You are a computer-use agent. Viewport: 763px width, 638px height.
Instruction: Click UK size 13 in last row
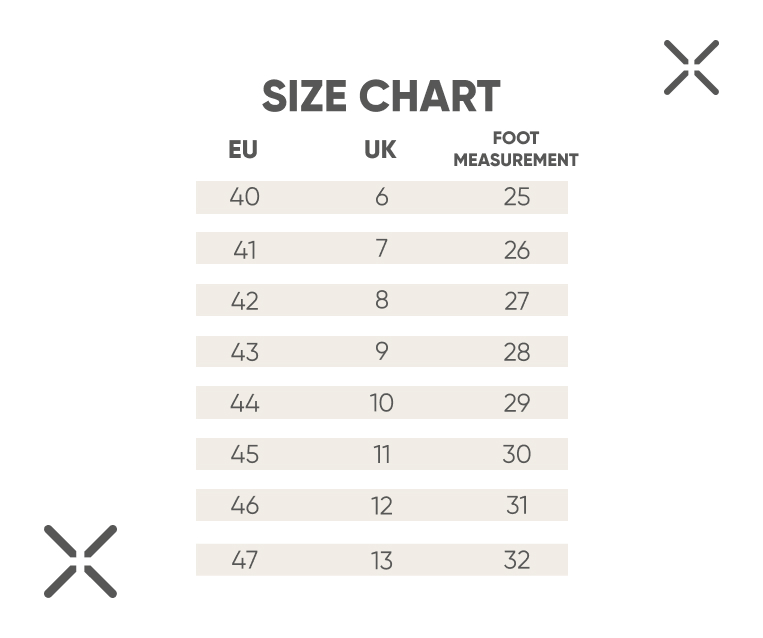click(x=382, y=560)
